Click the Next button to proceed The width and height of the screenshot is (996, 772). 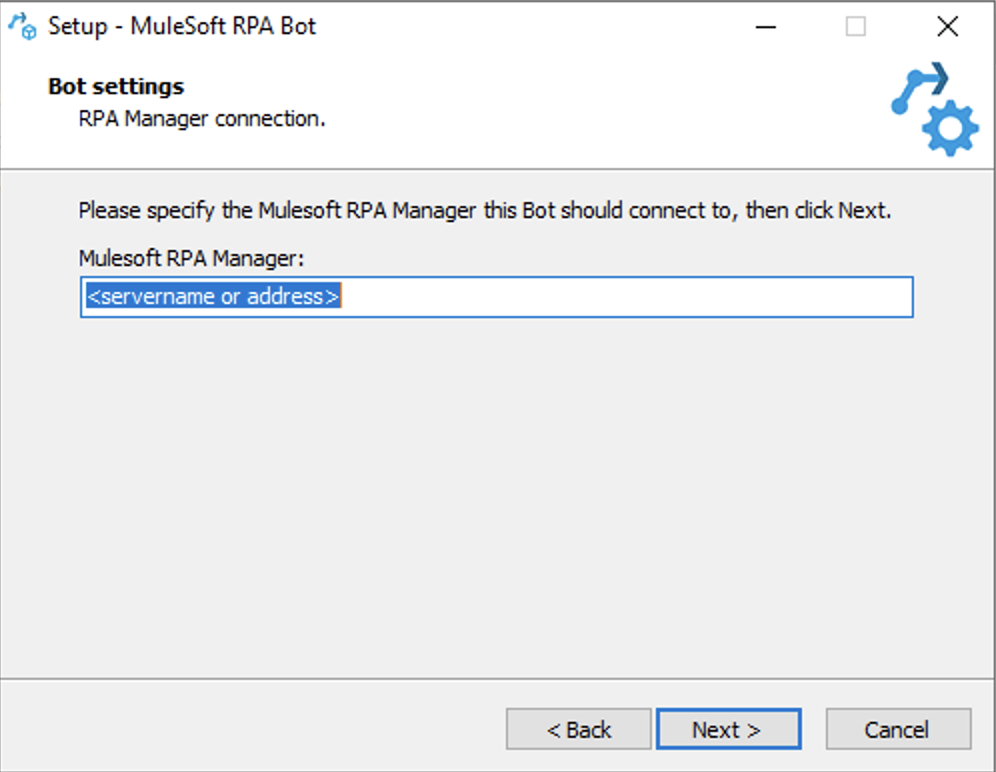point(729,729)
